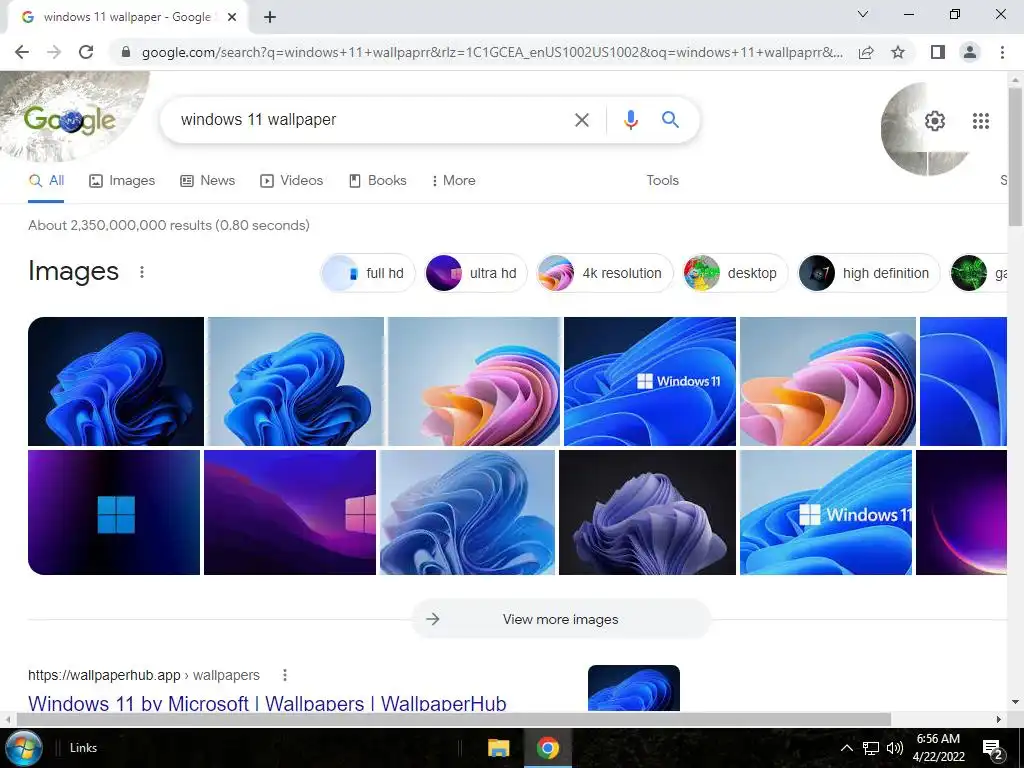This screenshot has width=1024, height=768.
Task: Click the vertical scrollbar thumb
Action: (1015, 157)
